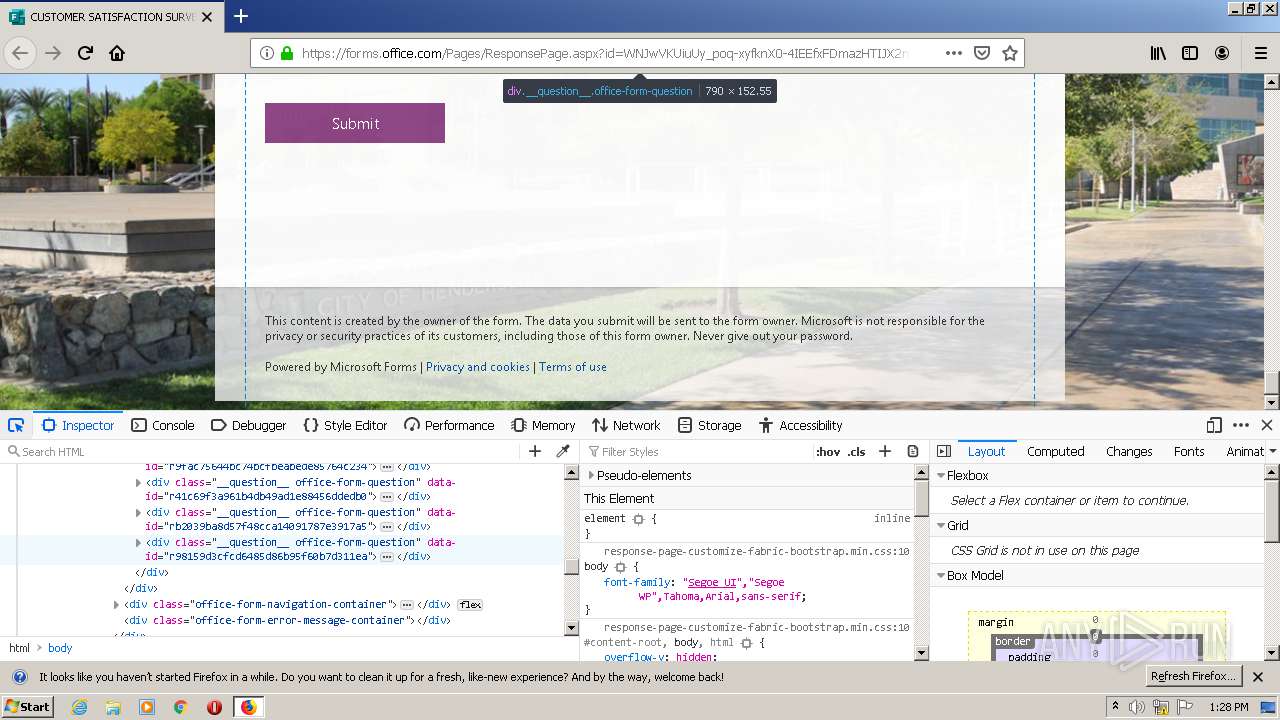Open page actions three-dot menu
Screen dimensions: 1280x720
(x=954, y=53)
